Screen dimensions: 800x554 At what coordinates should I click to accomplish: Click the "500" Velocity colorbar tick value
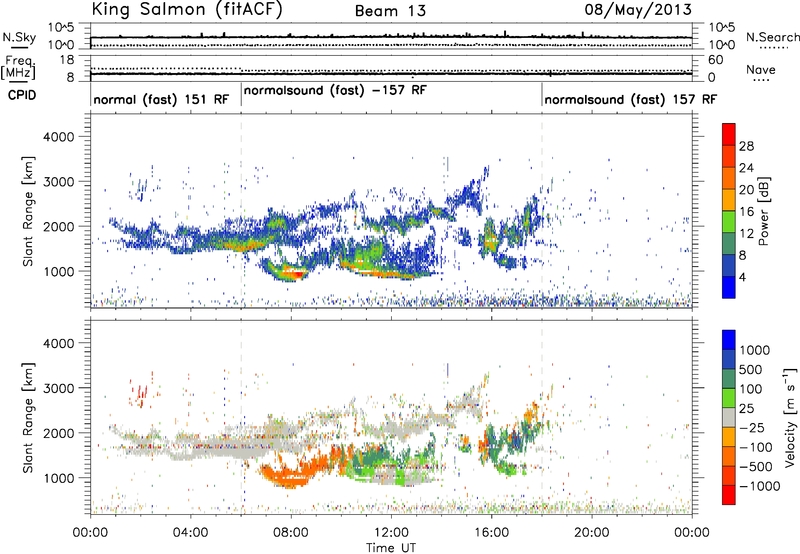pos(751,369)
